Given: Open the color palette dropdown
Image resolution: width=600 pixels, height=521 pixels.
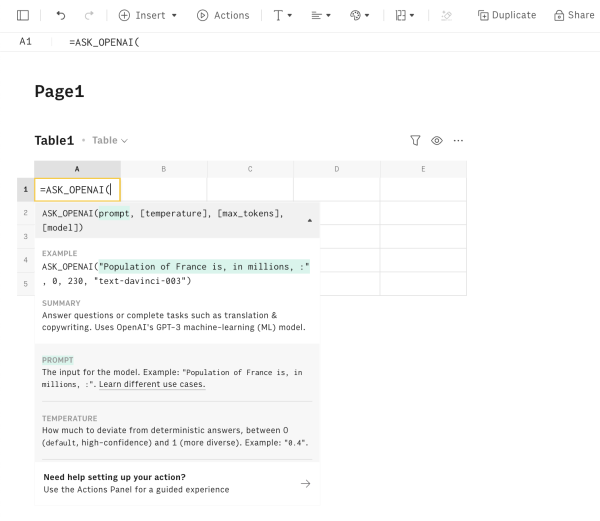Looking at the screenshot, I should click(x=359, y=15).
